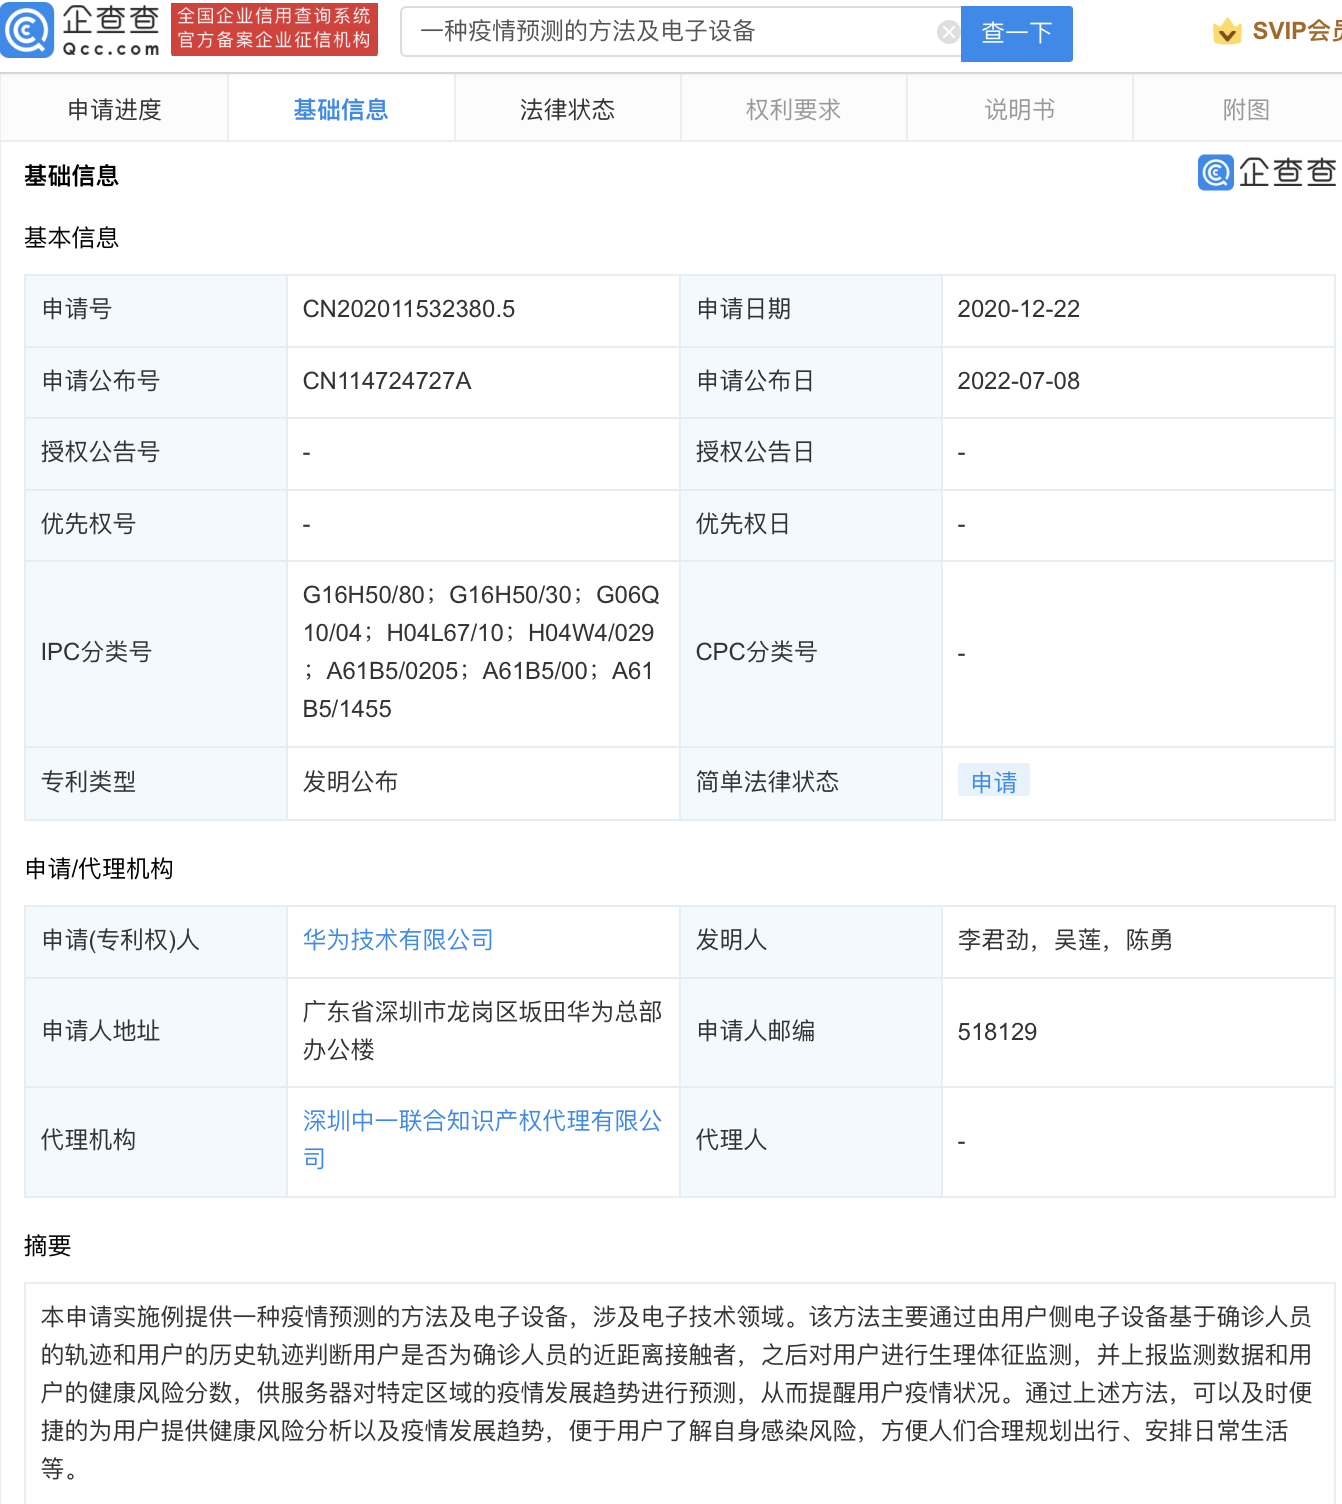
Task: Select application number CN202011532380.5
Action: (409, 309)
